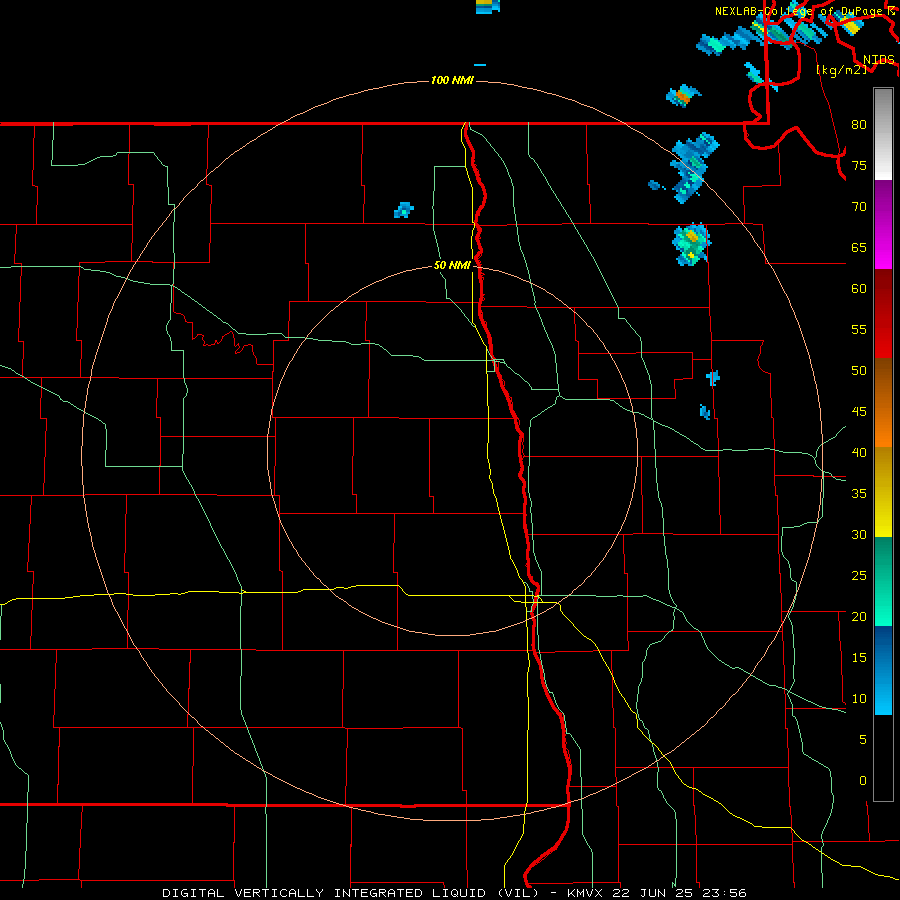Select the 0 value on the color scale
Image resolution: width=900 pixels, height=900 pixels.
(862, 781)
